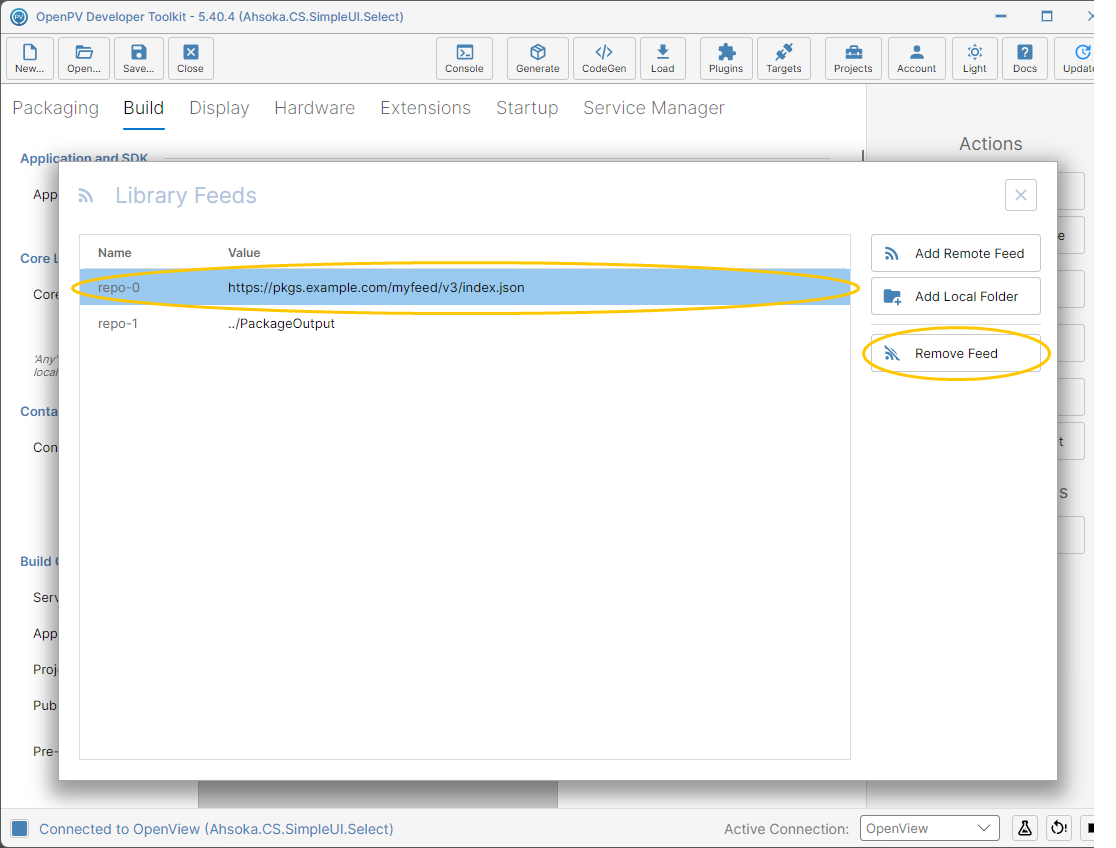Open the Docs help icon
The height and width of the screenshot is (848, 1116).
coord(1024,58)
